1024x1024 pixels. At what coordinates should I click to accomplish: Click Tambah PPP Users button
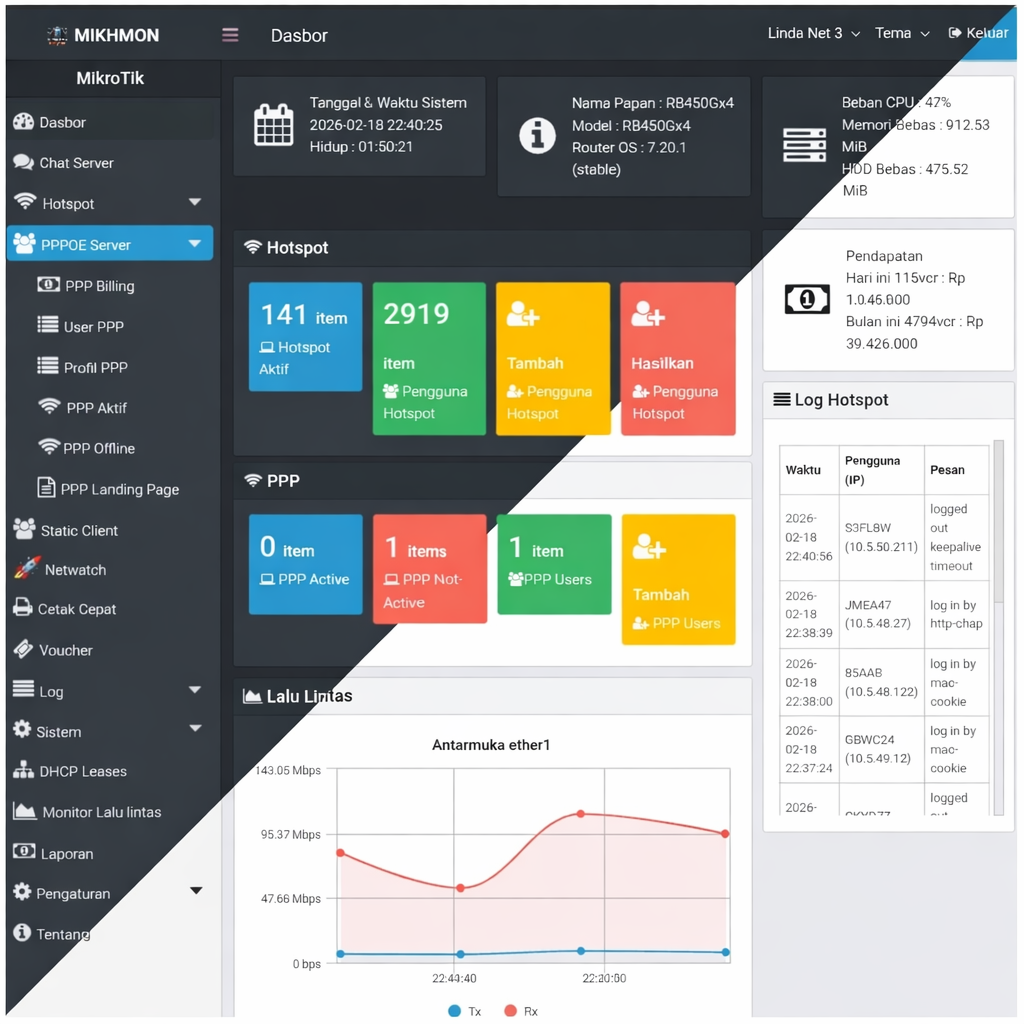click(678, 578)
